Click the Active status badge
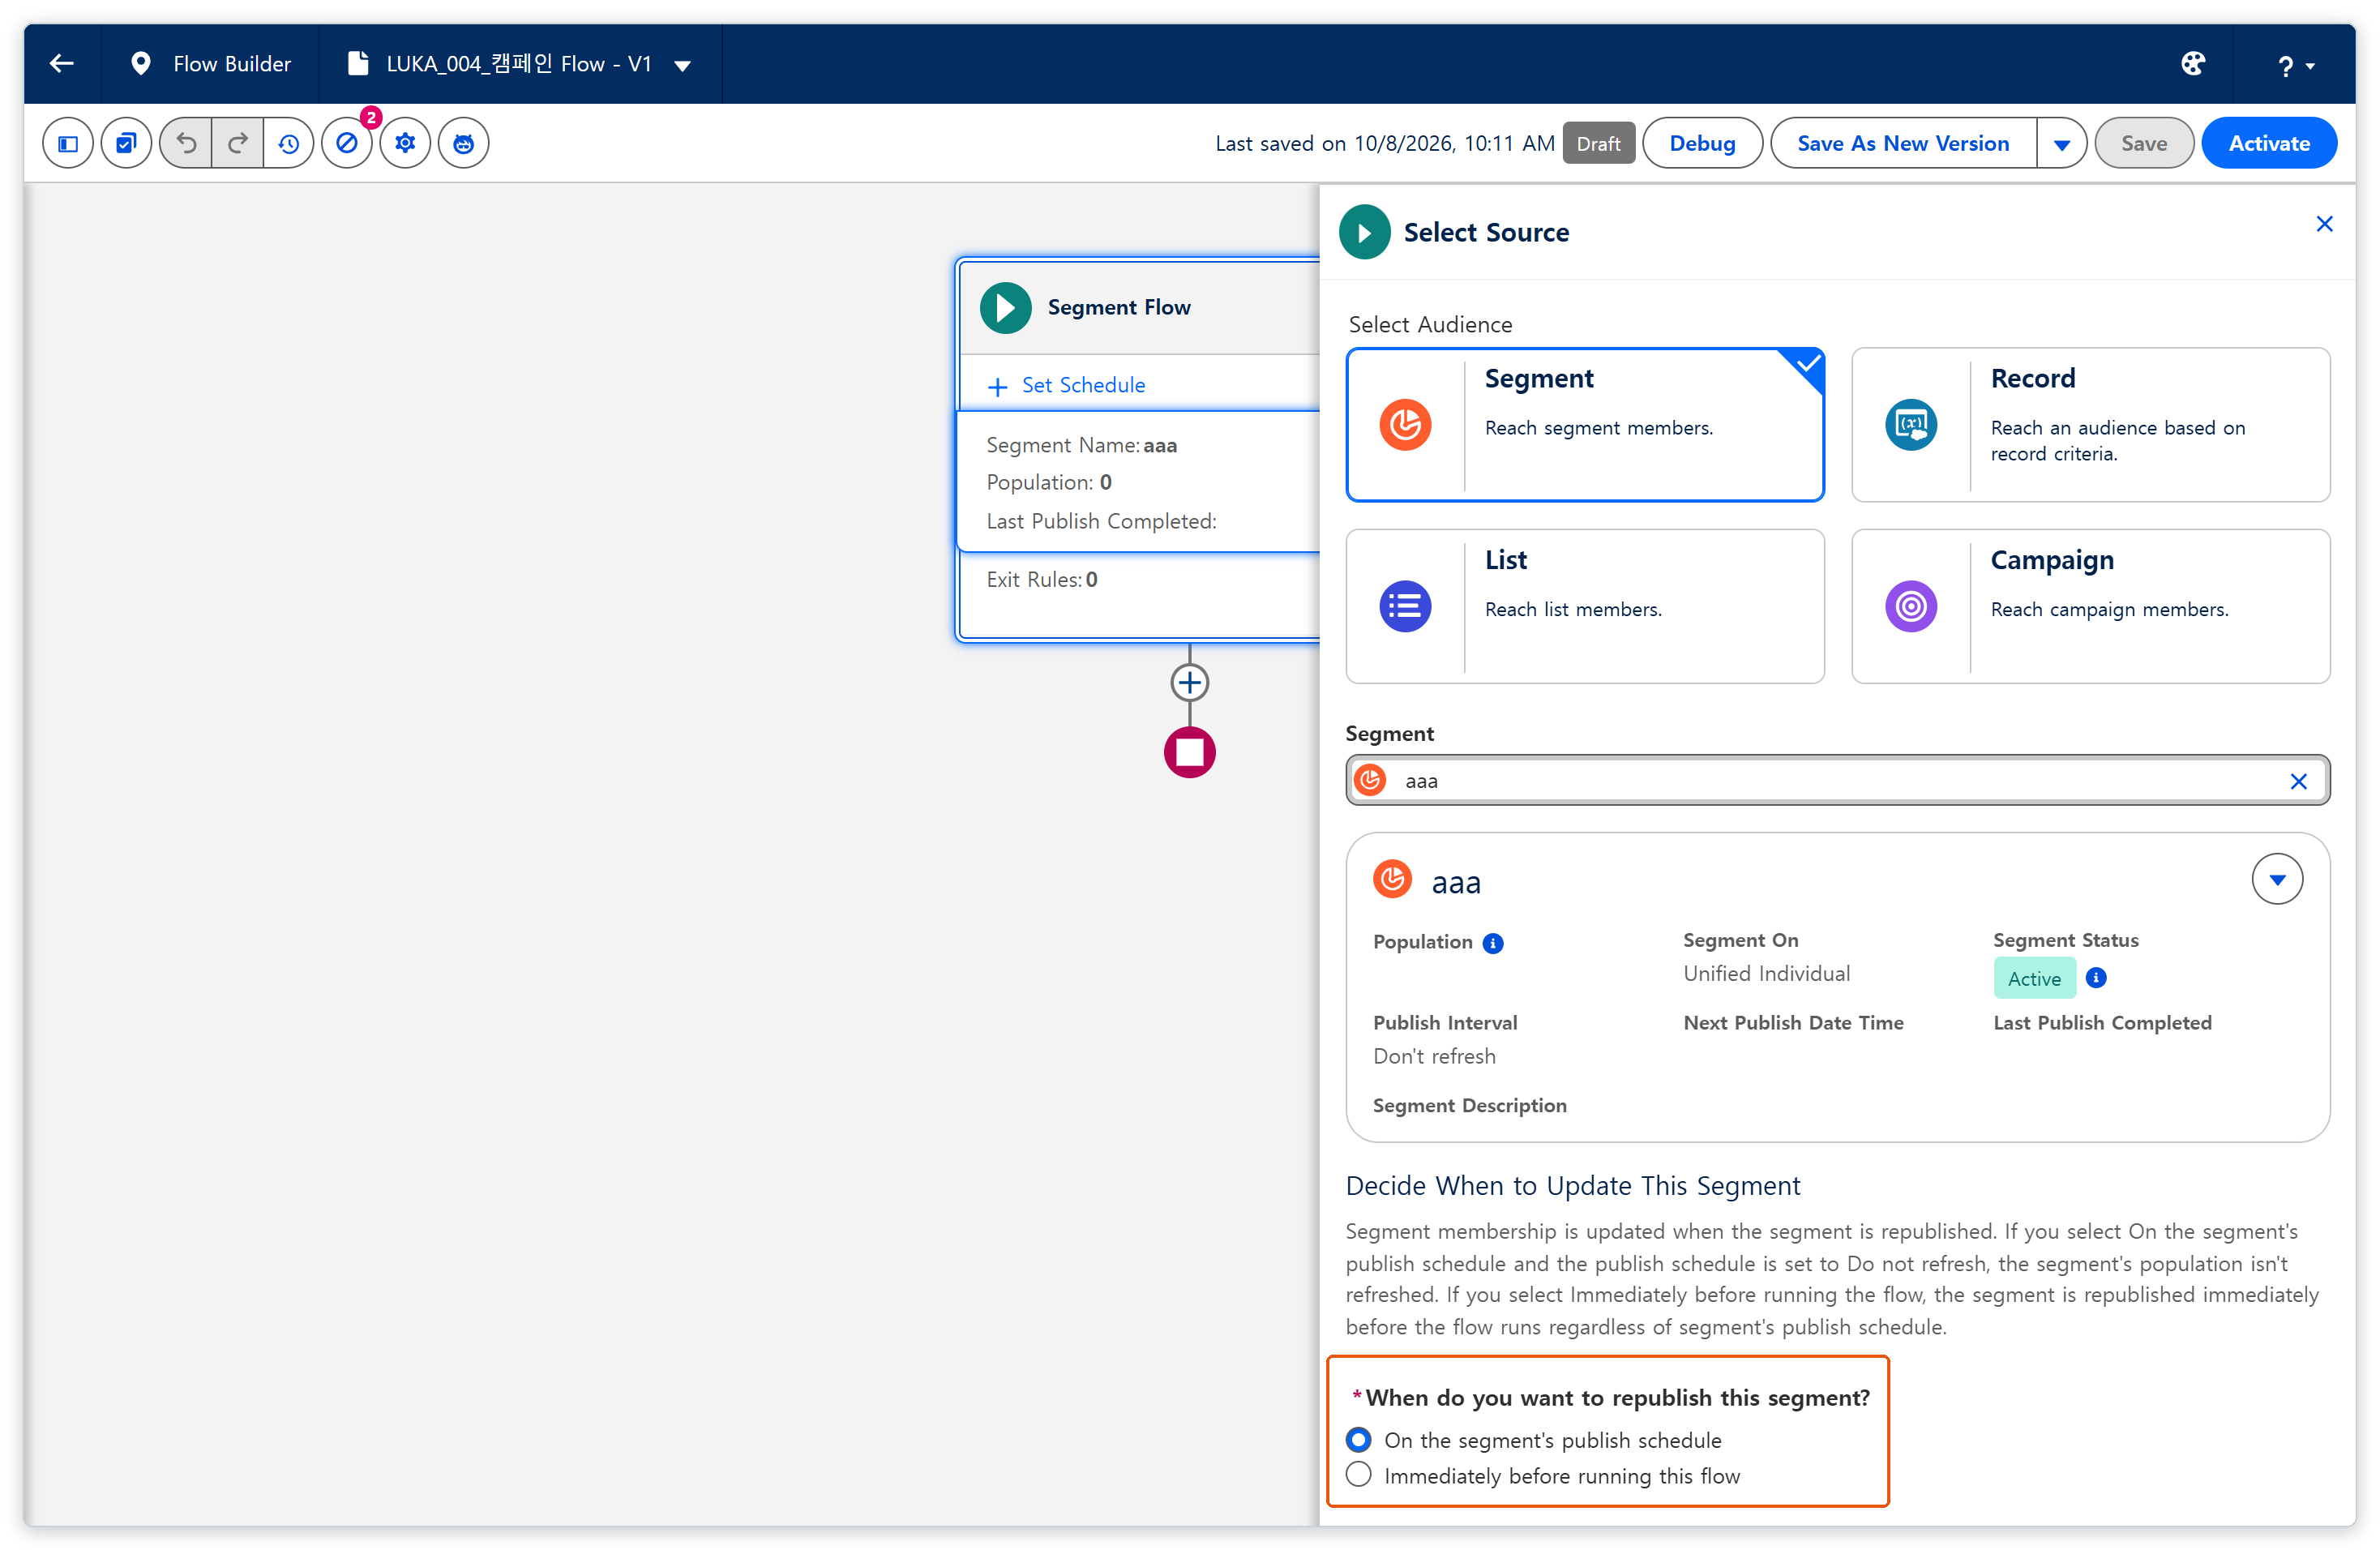Screen dimensions: 2380x1550 click(x=2034, y=978)
